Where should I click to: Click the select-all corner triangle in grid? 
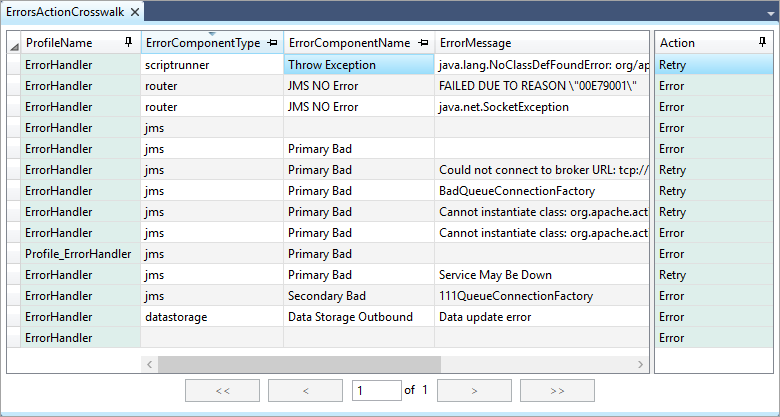click(14, 47)
